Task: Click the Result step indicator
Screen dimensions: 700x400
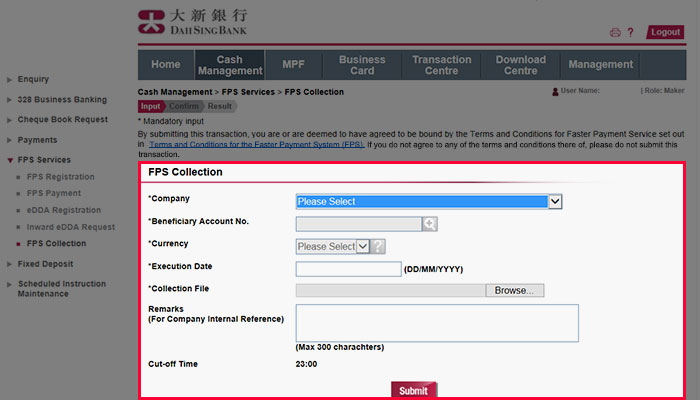Action: [220, 106]
